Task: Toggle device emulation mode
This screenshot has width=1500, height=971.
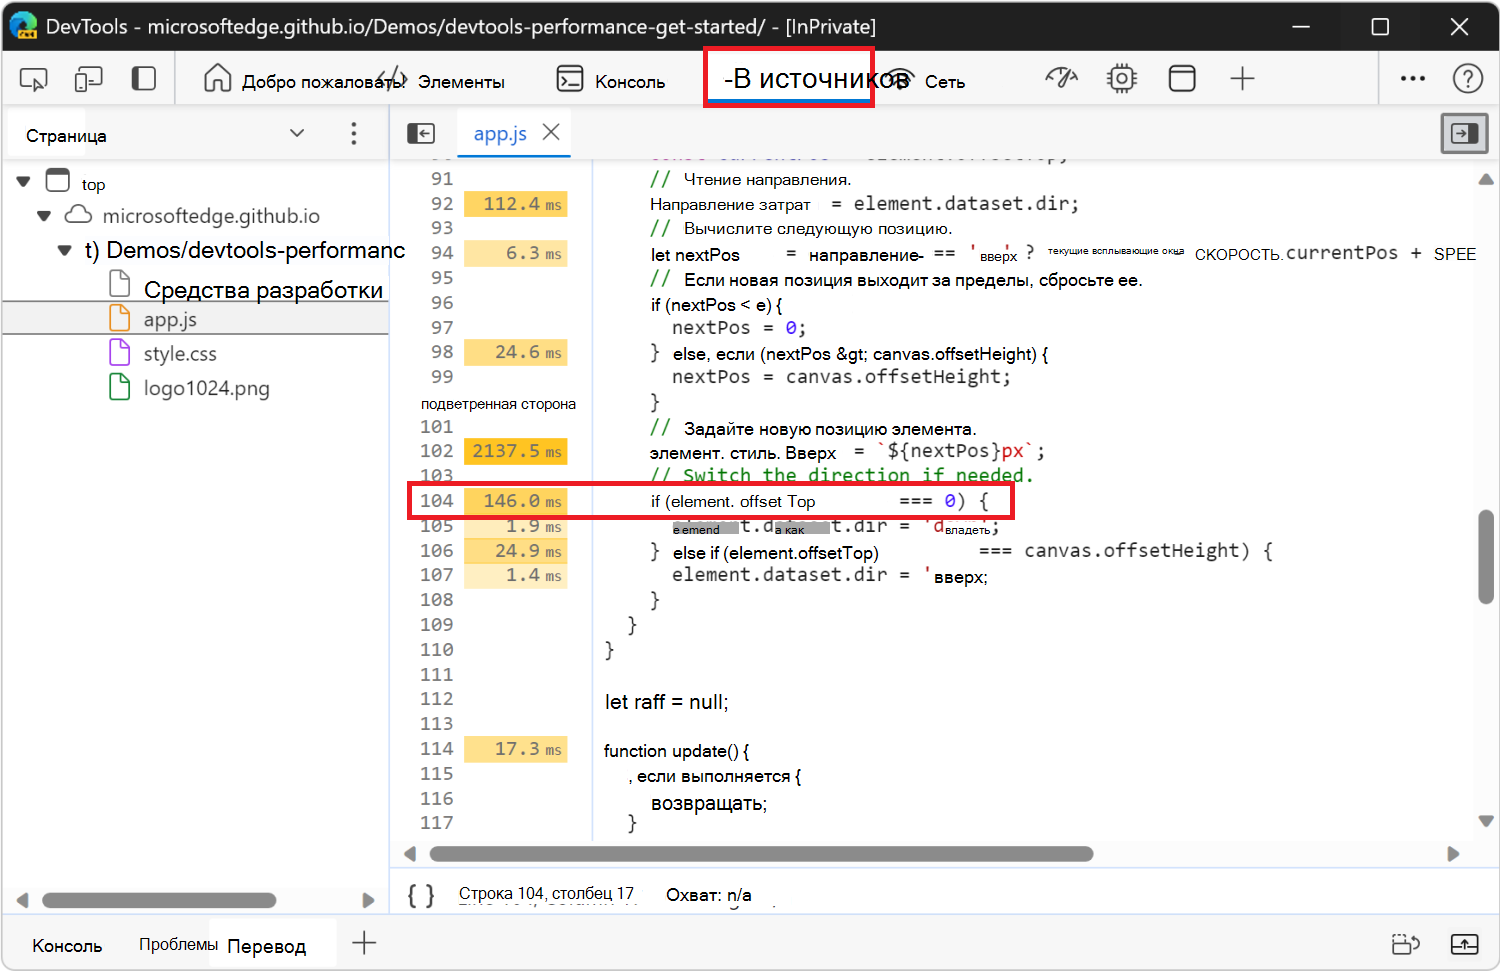Action: pyautogui.click(x=89, y=79)
